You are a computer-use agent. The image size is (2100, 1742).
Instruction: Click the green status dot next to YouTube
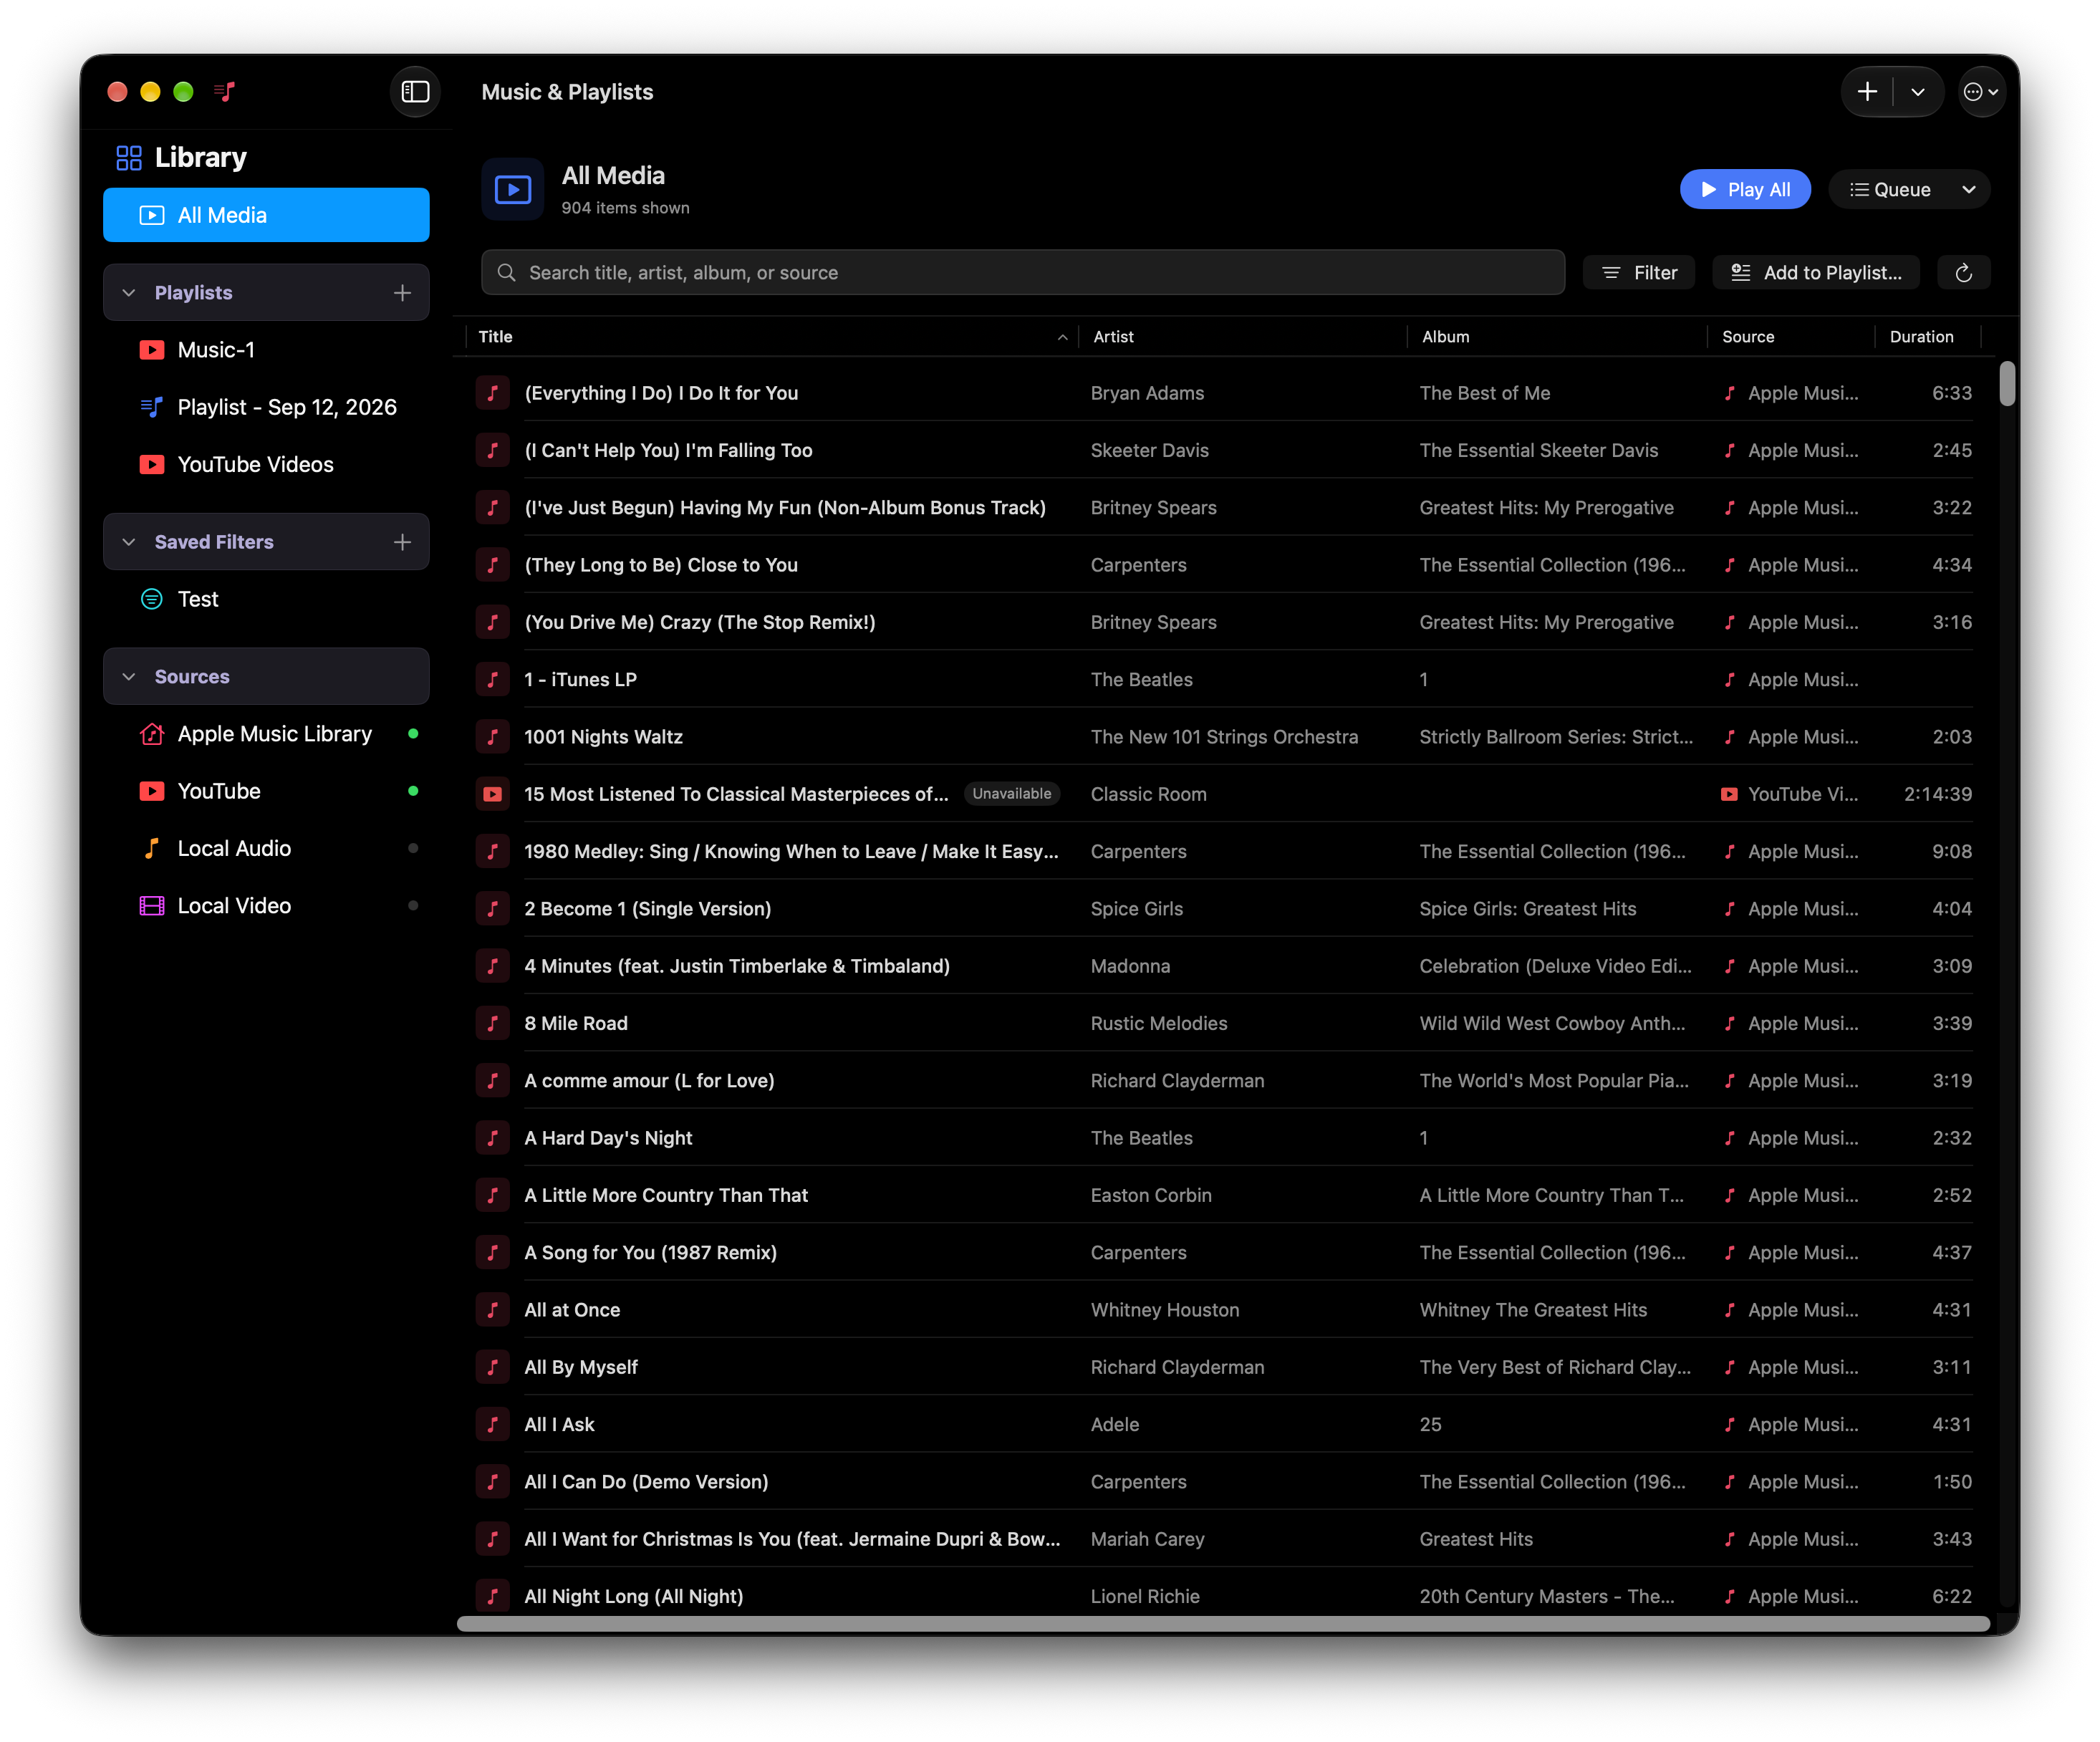click(x=413, y=791)
